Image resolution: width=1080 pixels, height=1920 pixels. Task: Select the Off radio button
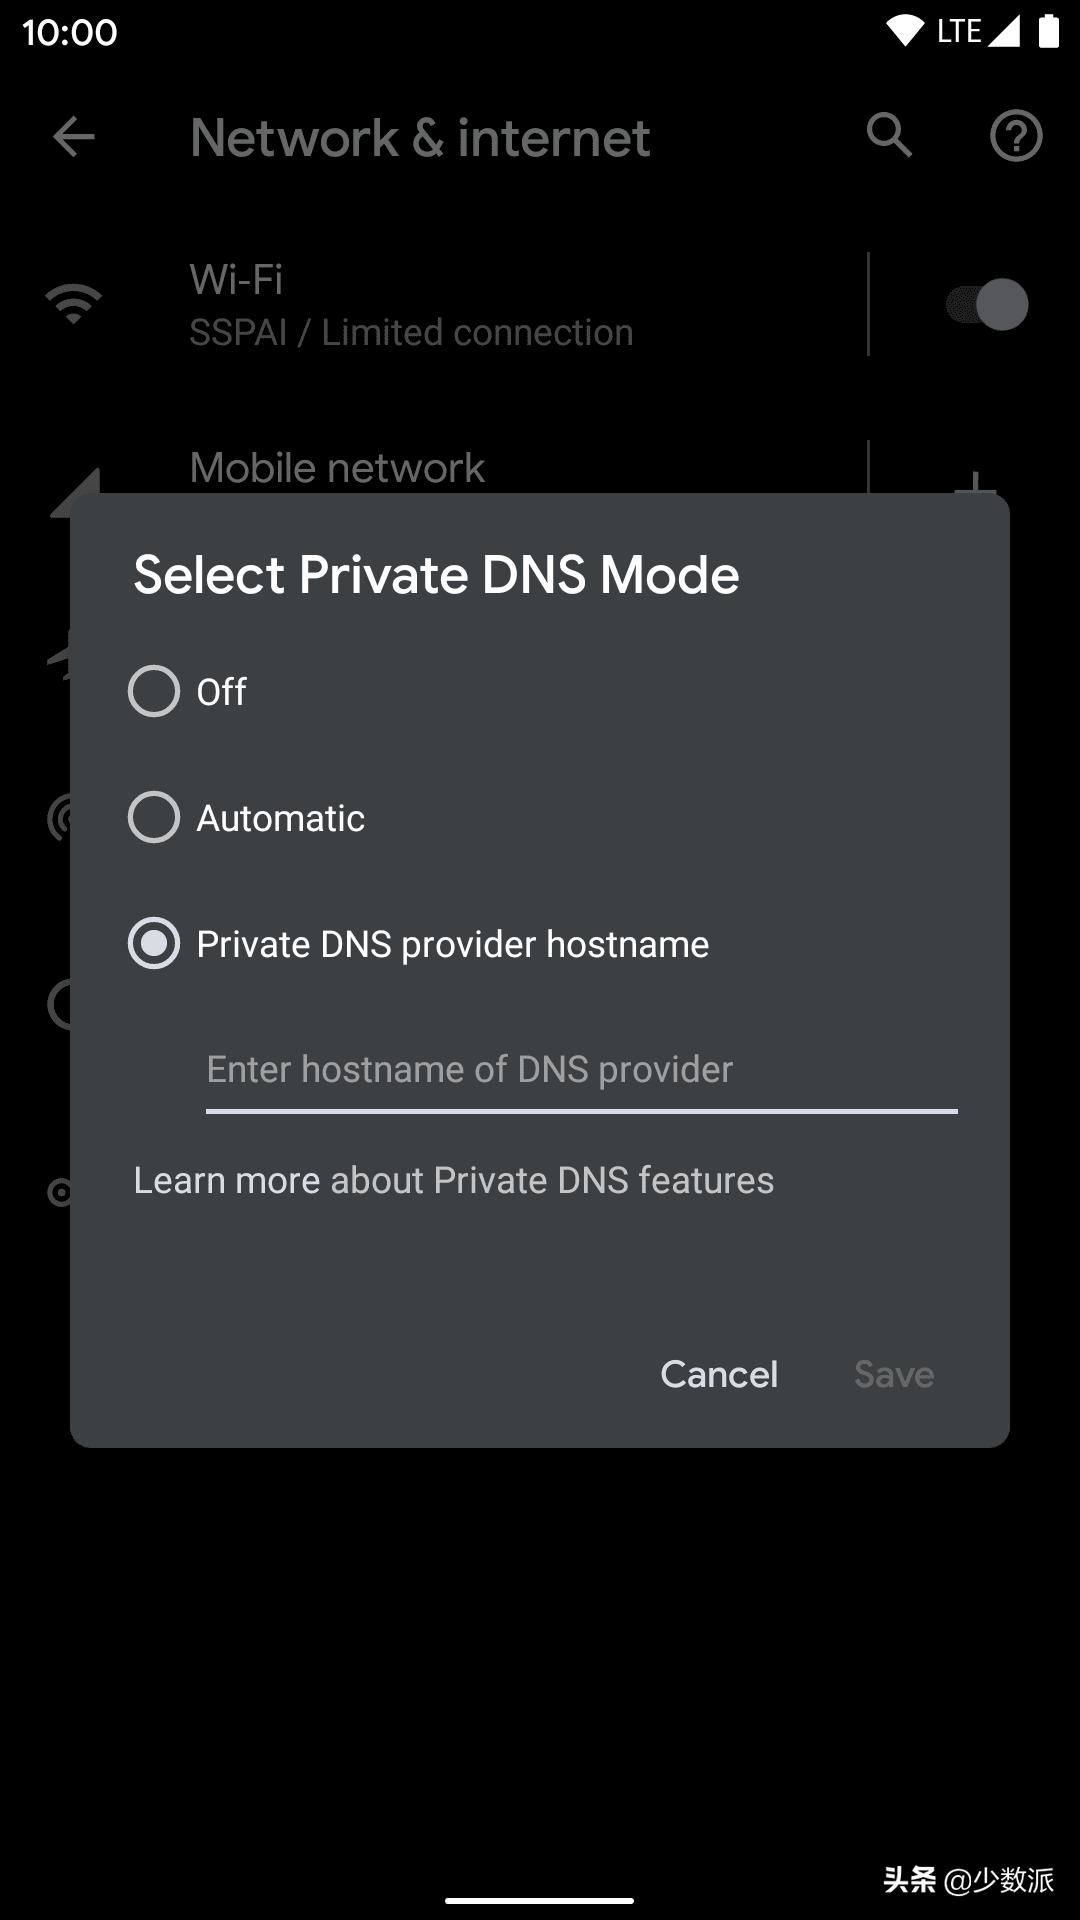click(x=154, y=691)
